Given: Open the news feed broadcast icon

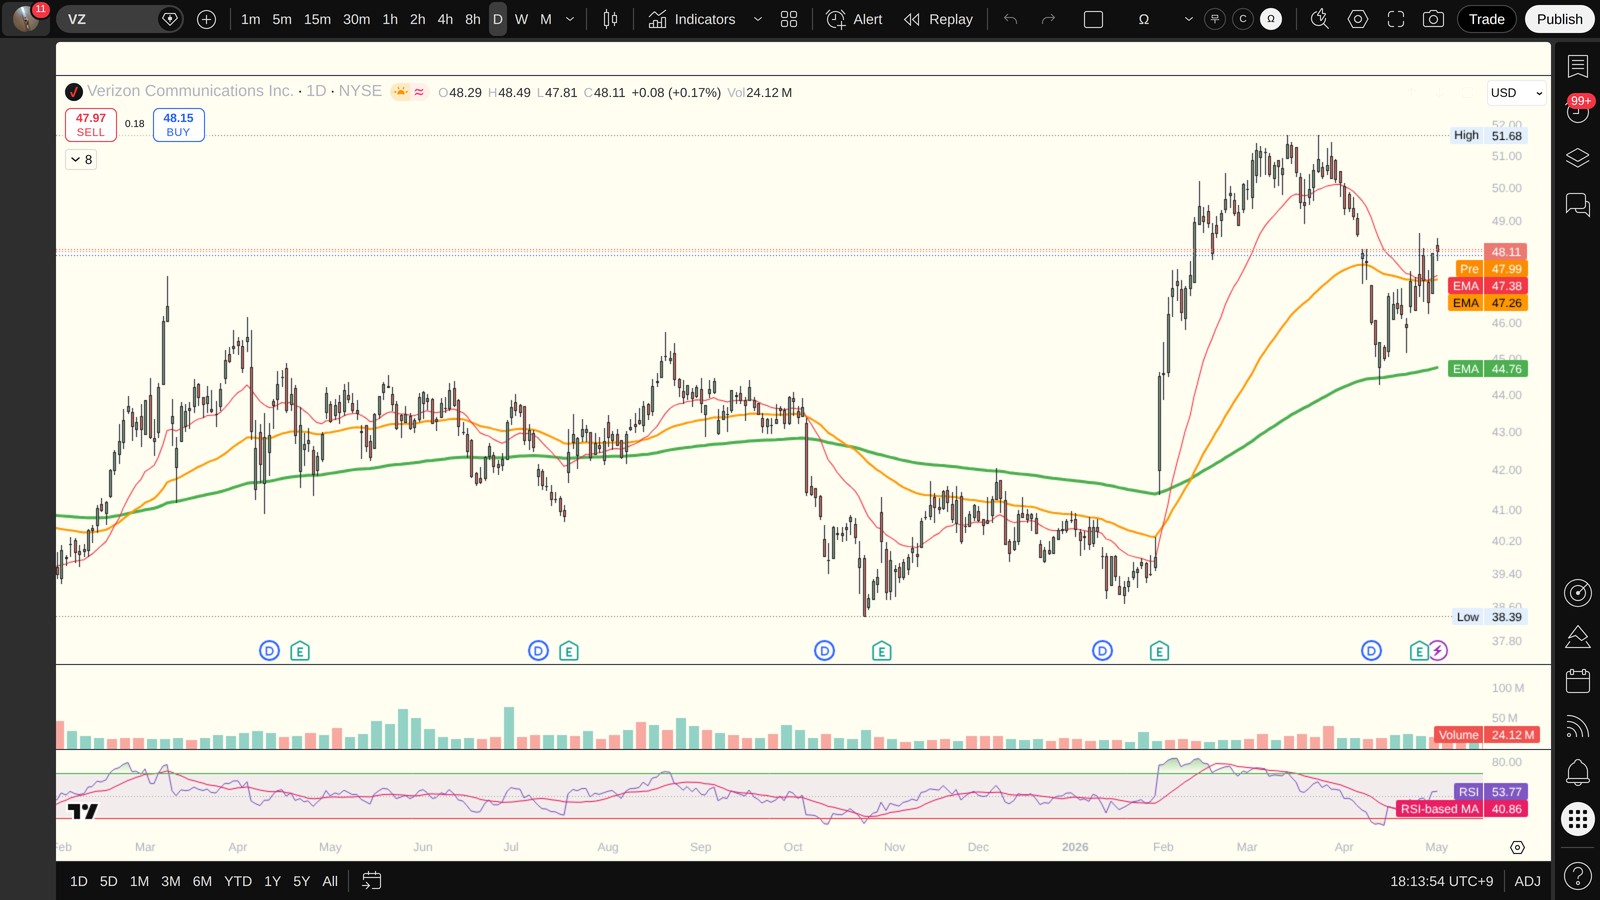Looking at the screenshot, I should pos(1578,727).
